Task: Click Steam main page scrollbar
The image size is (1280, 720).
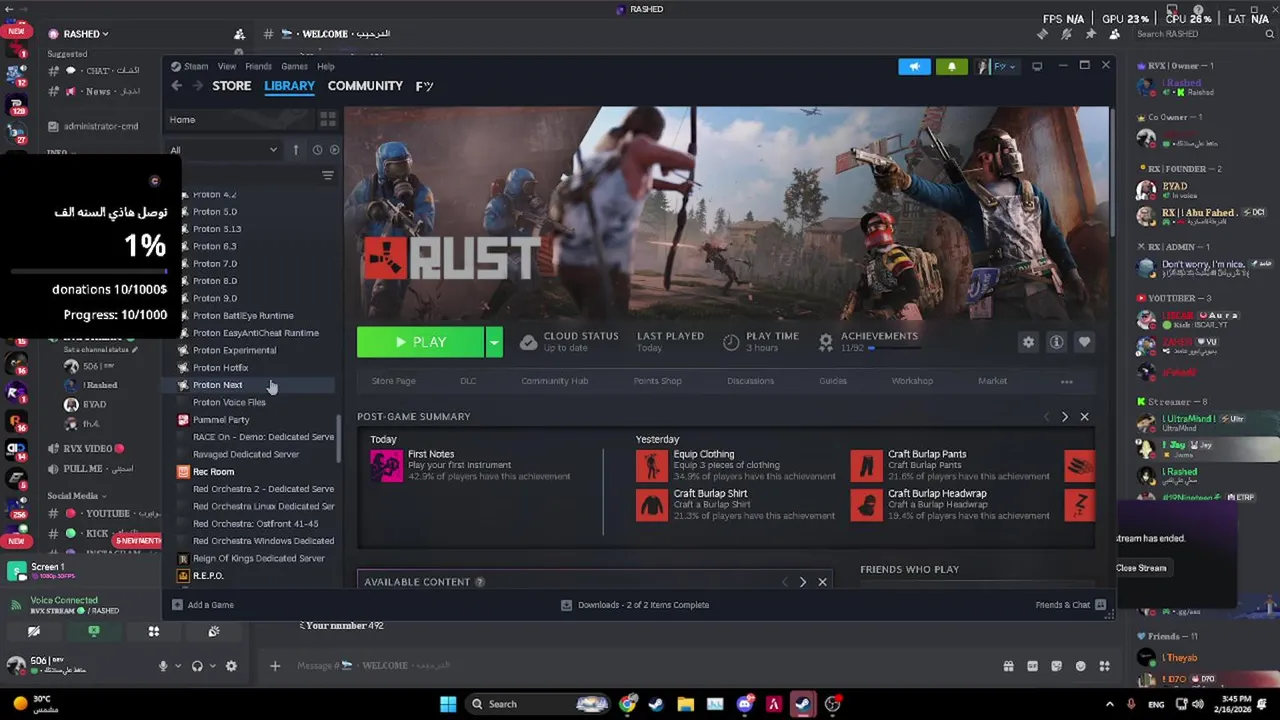Action: click(1112, 172)
